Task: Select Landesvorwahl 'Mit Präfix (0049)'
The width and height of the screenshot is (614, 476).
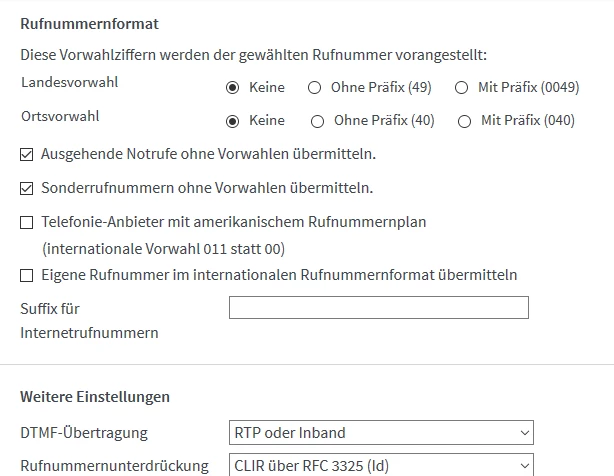Action: (461, 87)
